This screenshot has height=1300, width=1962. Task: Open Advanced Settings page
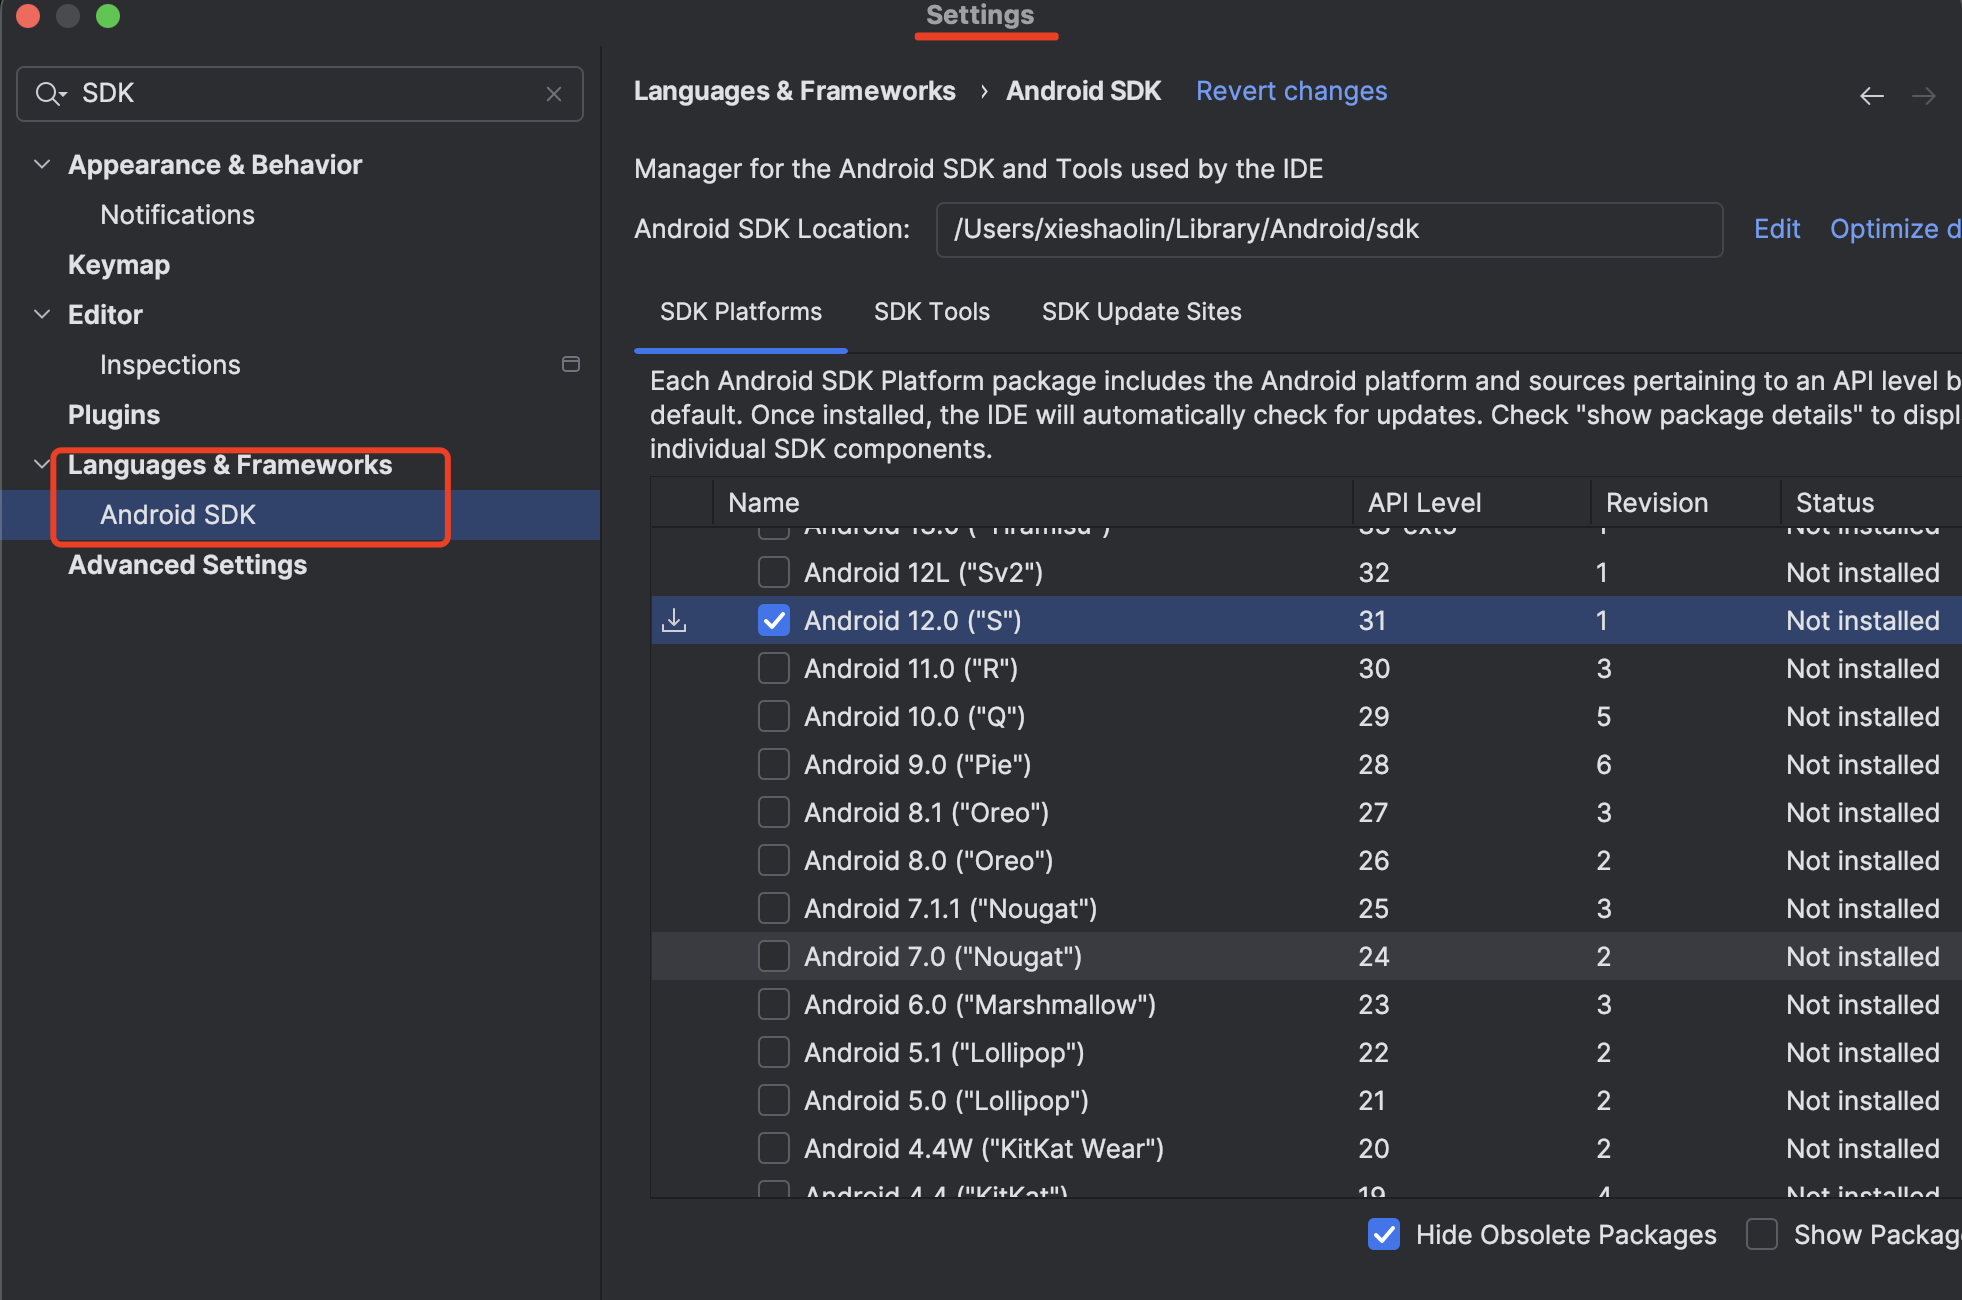pos(188,565)
